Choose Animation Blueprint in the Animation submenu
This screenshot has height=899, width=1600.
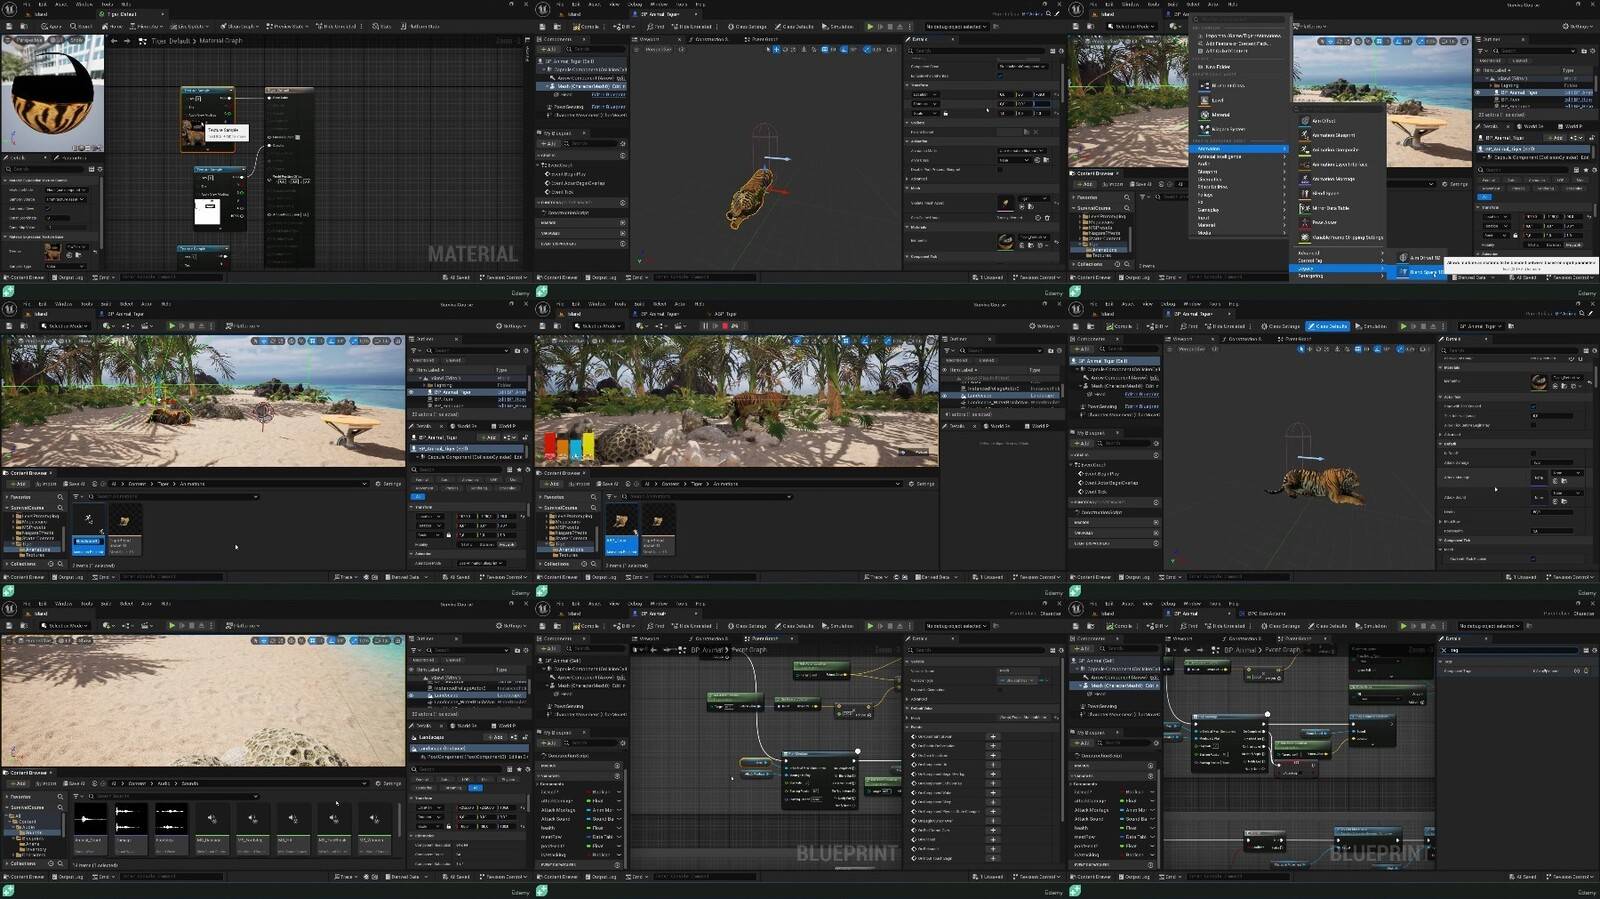1333,135
